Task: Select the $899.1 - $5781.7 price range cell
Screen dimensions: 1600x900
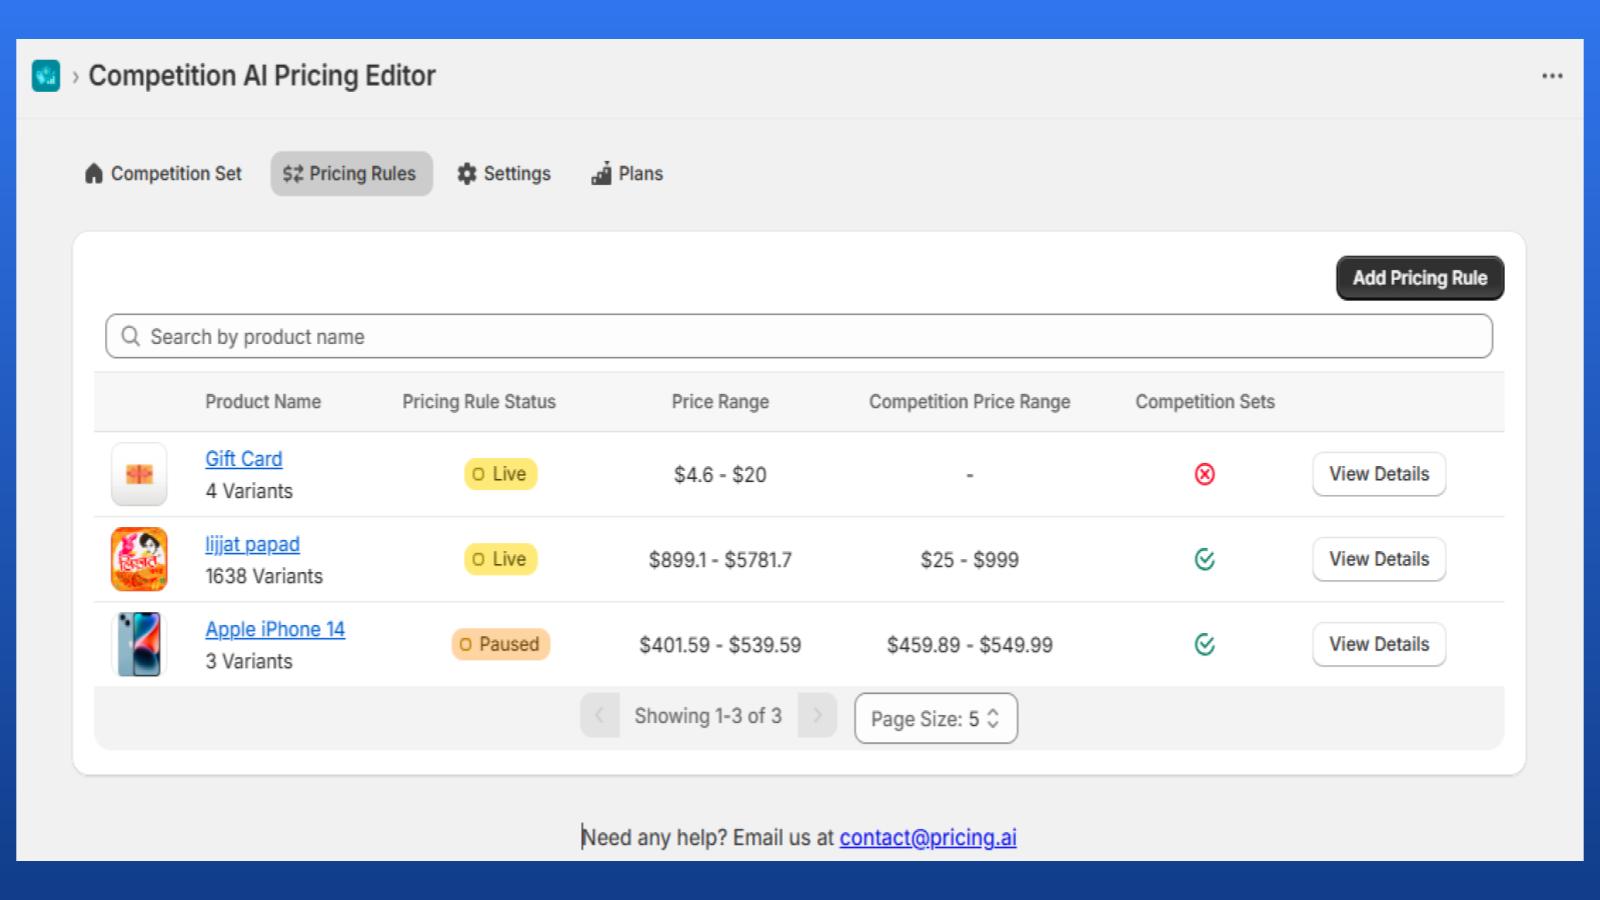Action: coord(720,559)
